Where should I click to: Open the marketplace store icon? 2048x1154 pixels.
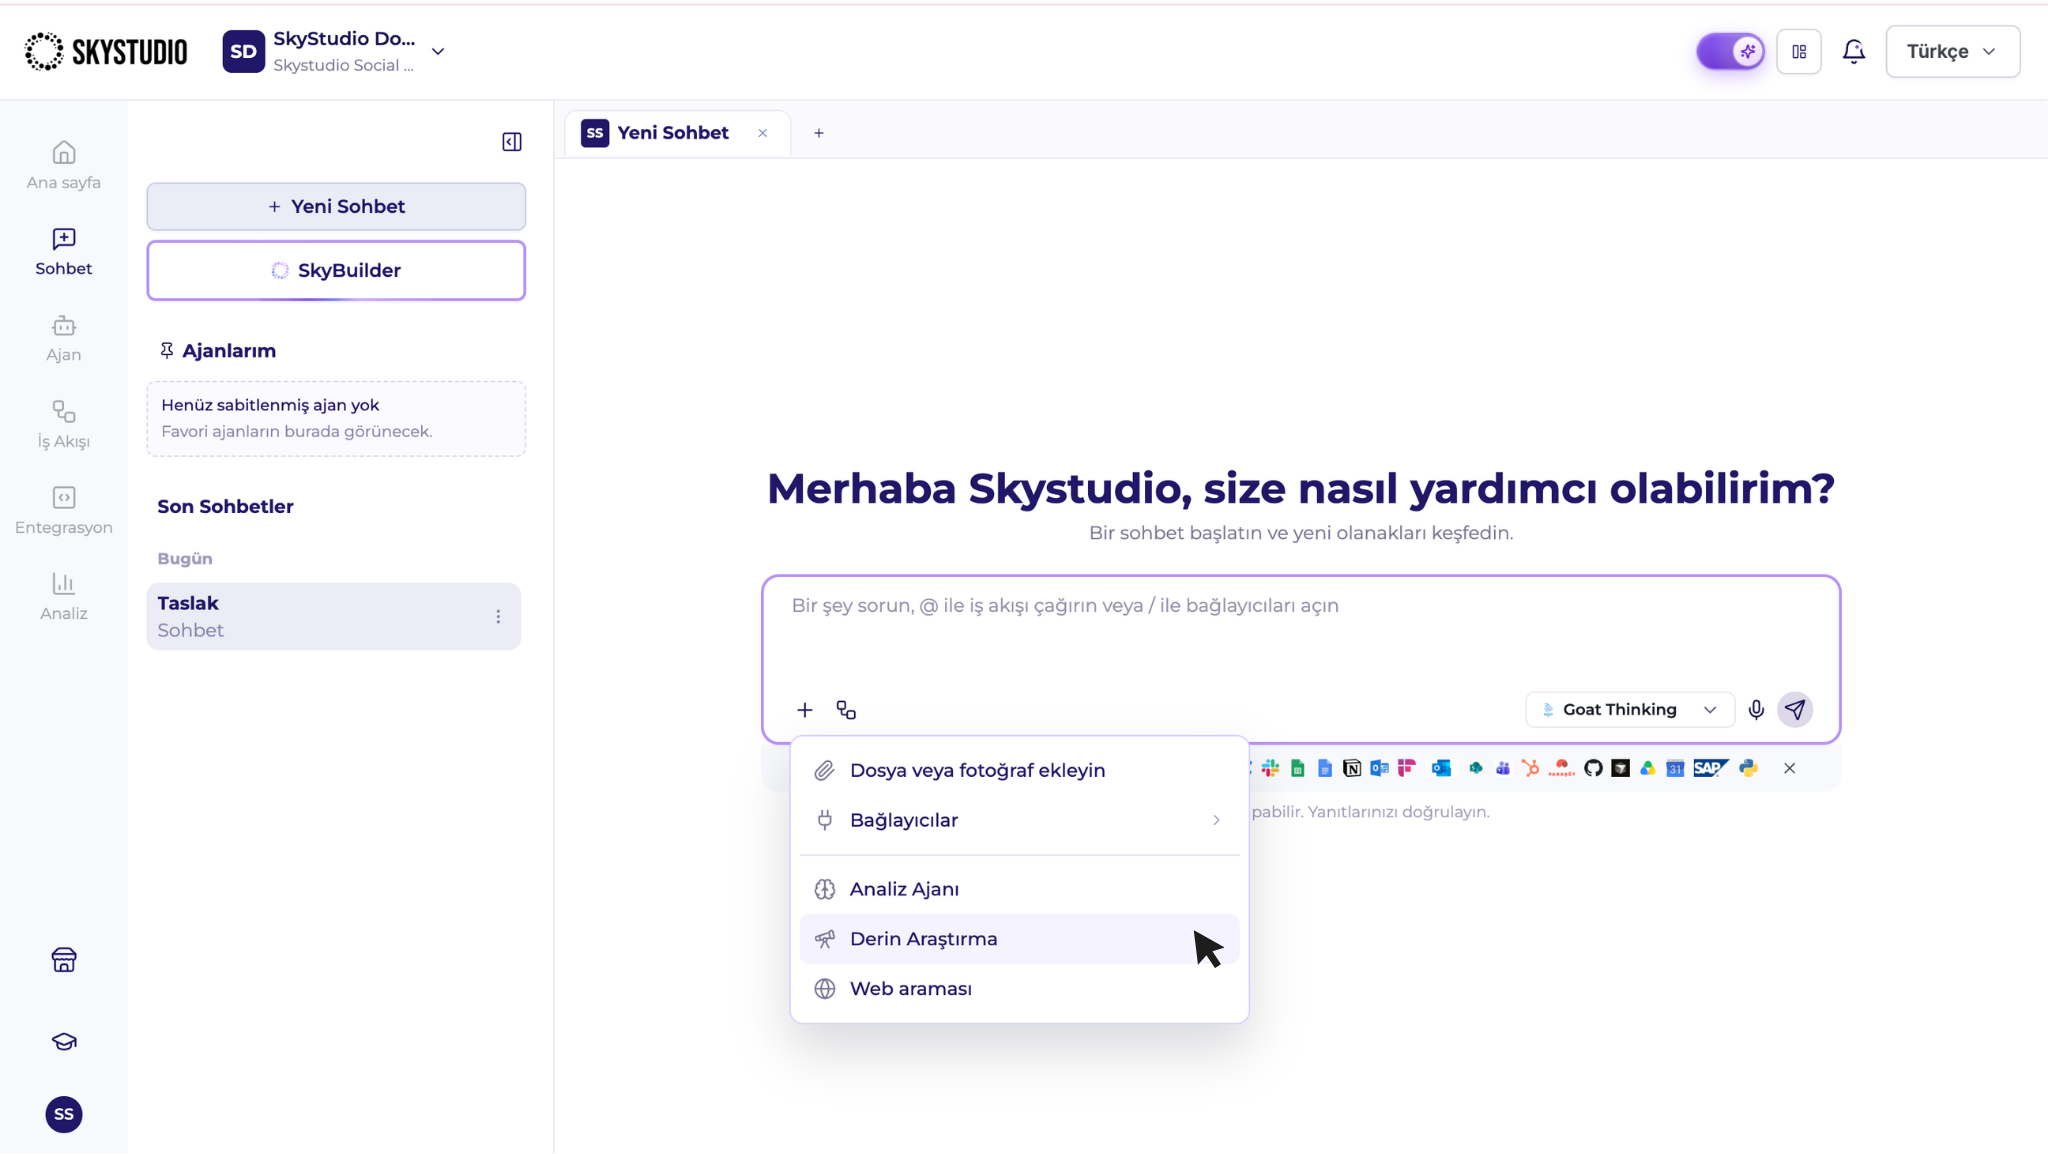click(64, 960)
